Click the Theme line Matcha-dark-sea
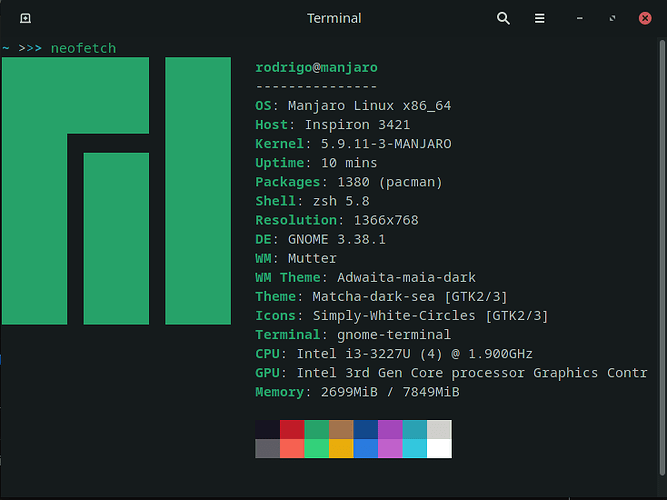The height and width of the screenshot is (500, 667). click(x=382, y=297)
